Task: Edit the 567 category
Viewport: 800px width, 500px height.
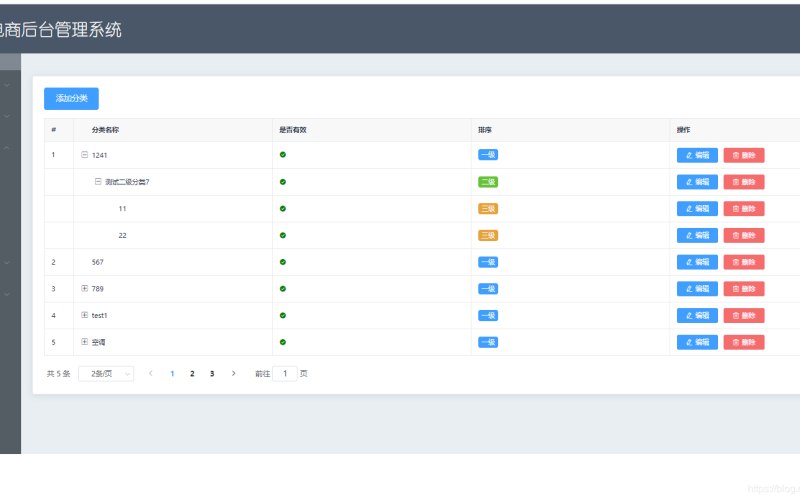Action: coord(697,262)
